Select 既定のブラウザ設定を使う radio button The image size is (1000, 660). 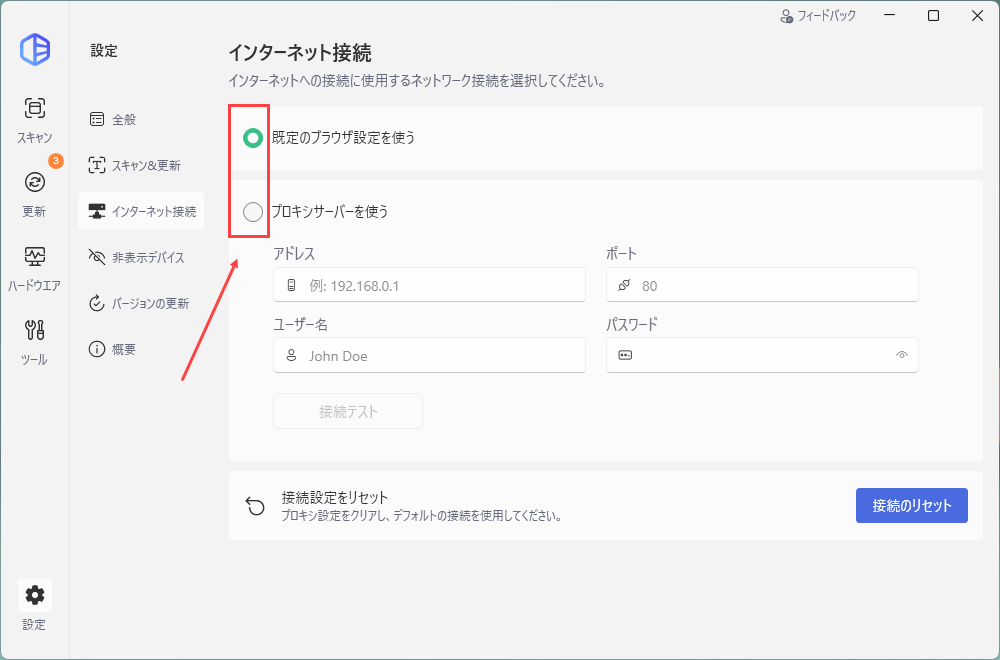tap(253, 138)
